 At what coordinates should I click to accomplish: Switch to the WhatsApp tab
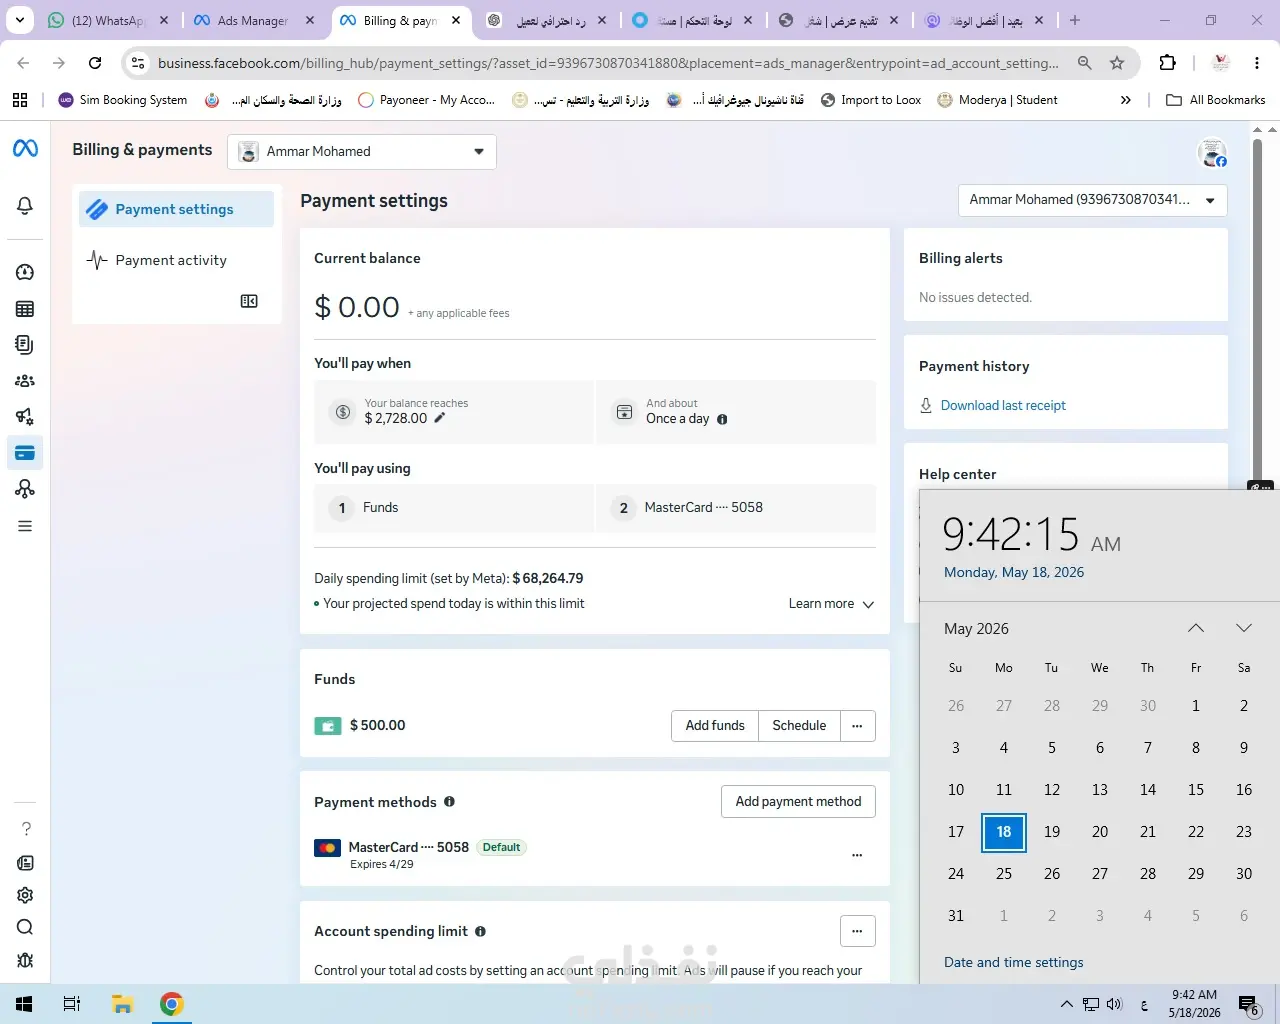[x=108, y=20]
